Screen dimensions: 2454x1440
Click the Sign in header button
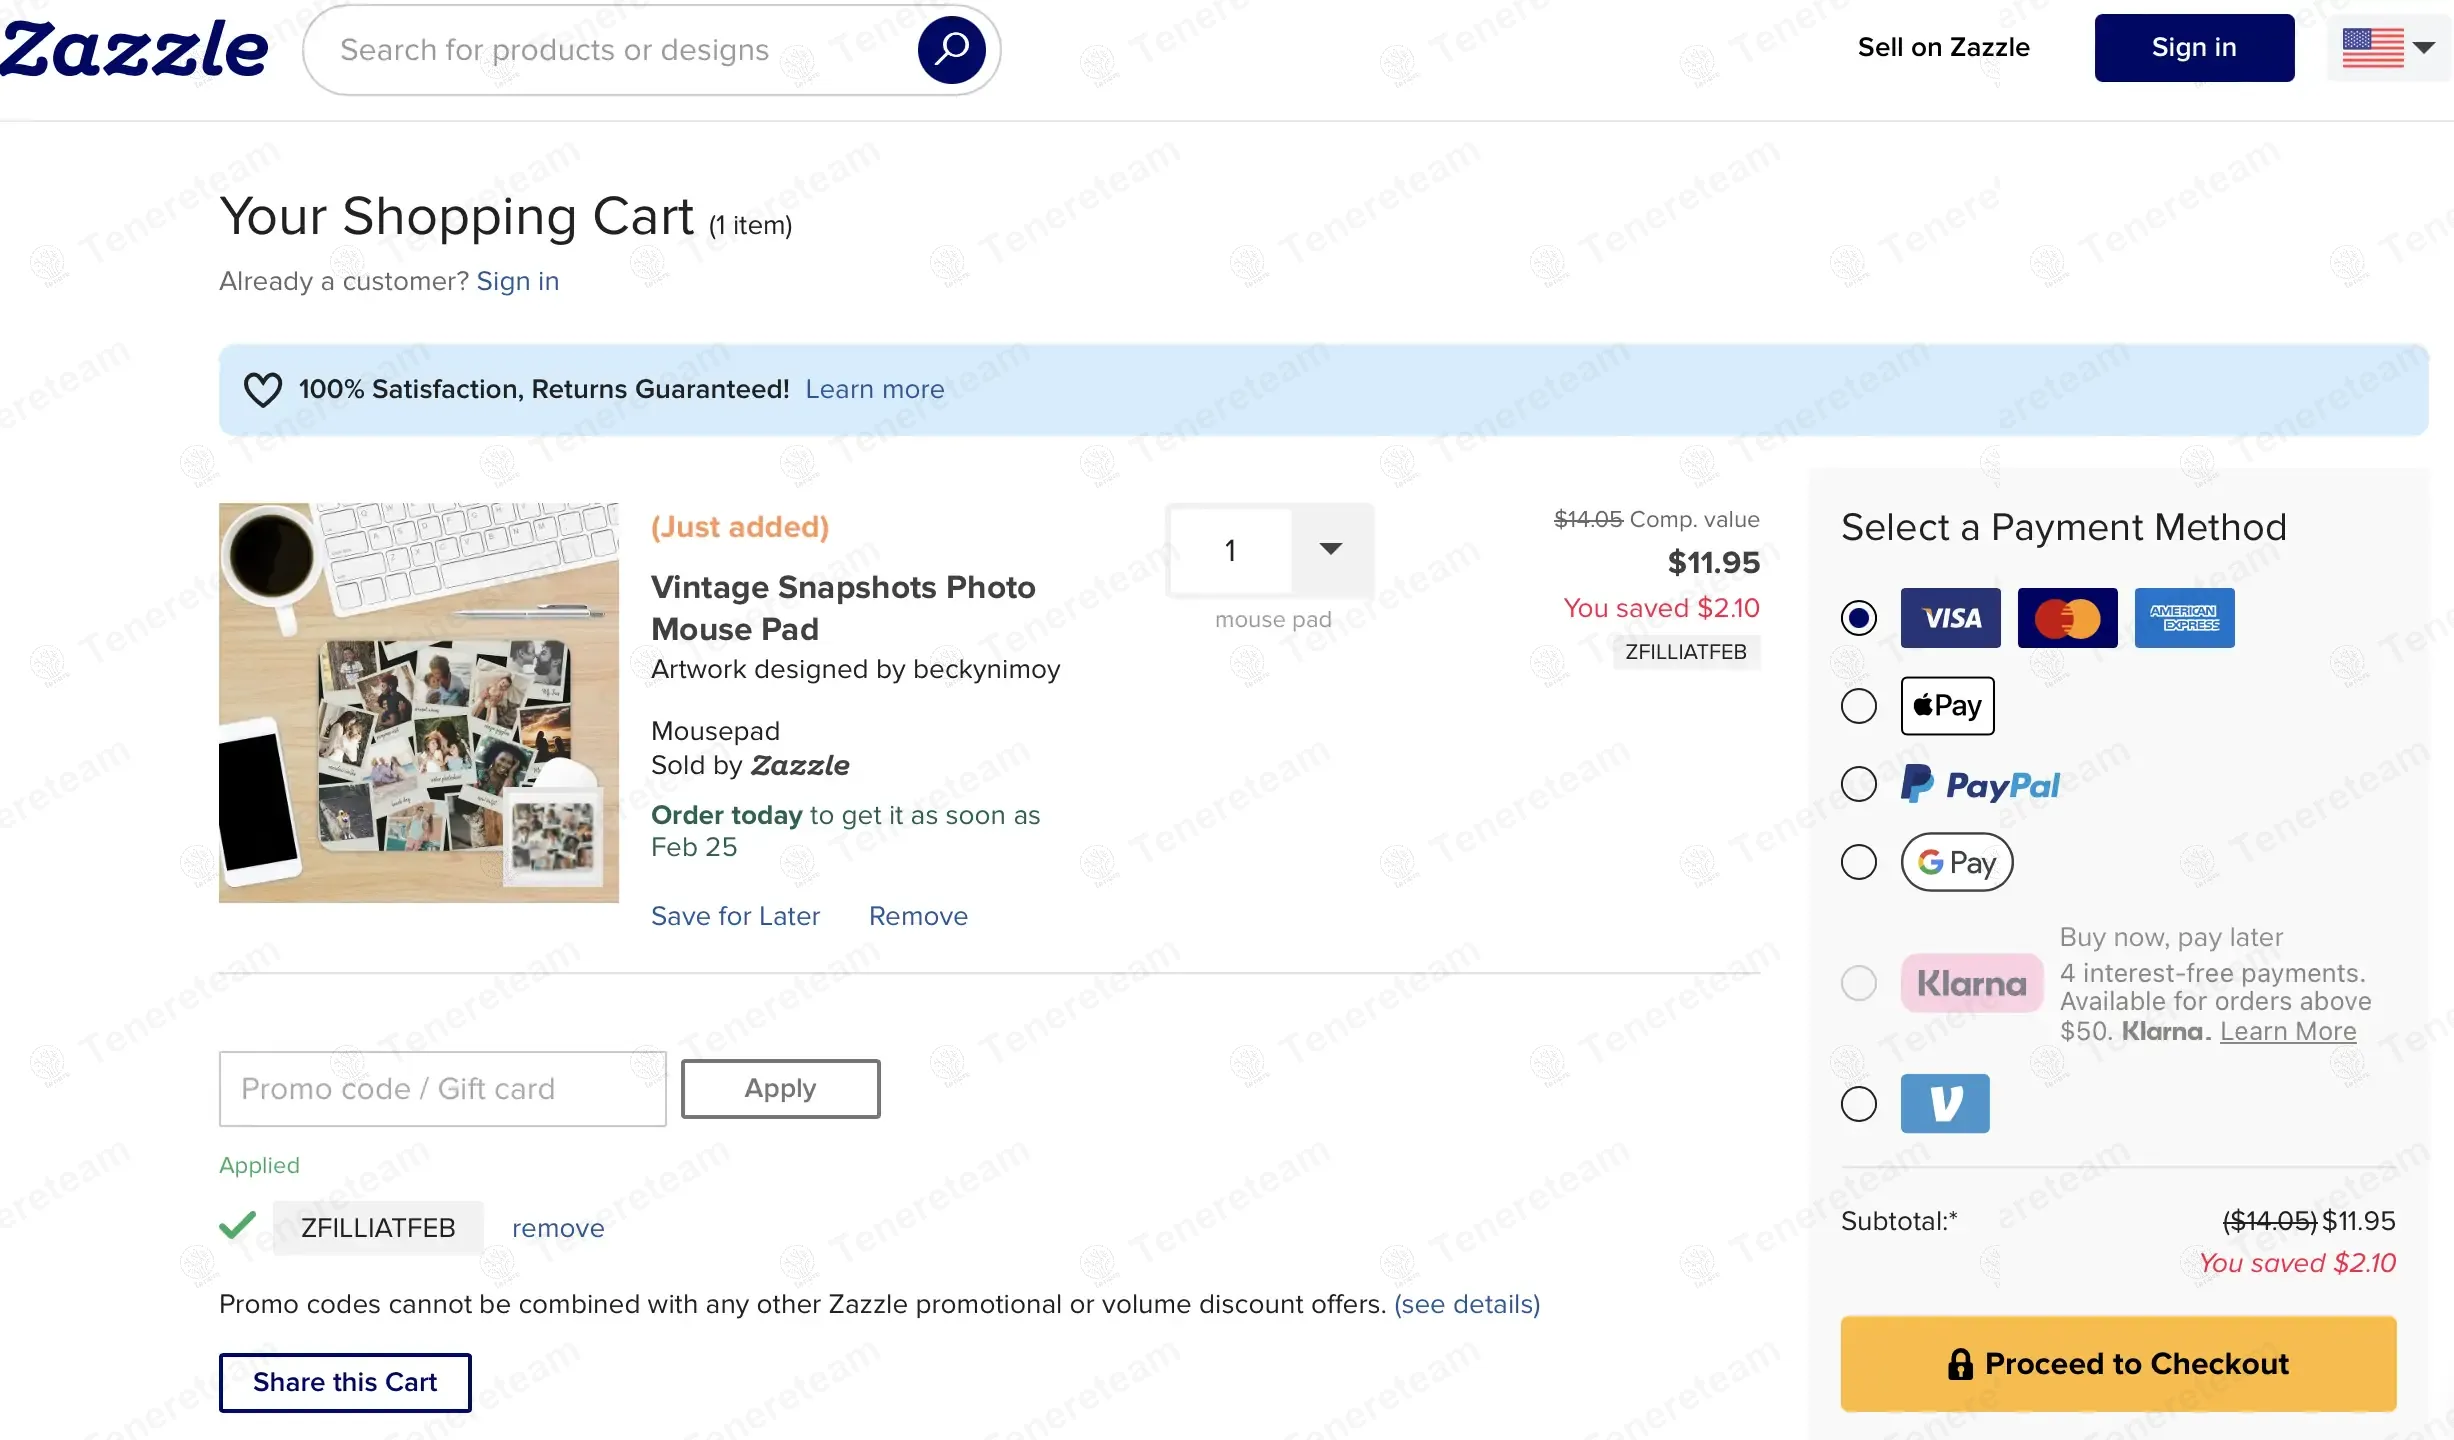(x=2193, y=48)
